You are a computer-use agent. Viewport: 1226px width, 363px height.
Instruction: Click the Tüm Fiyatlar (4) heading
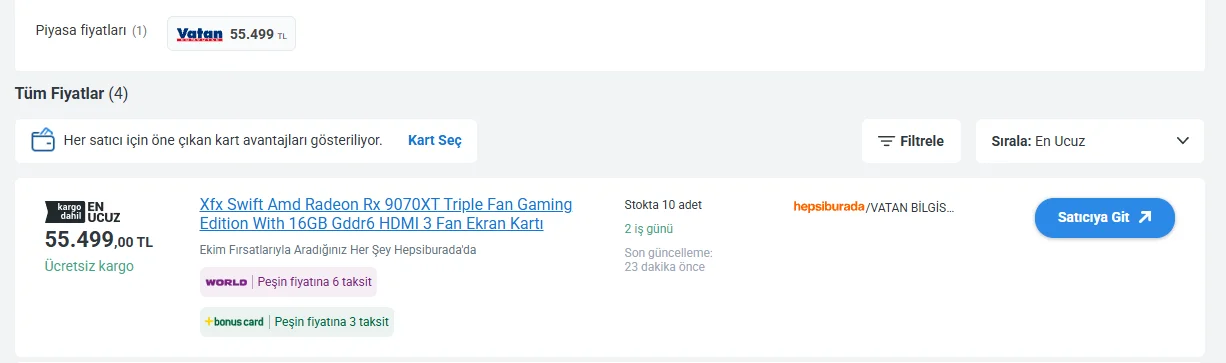click(71, 94)
